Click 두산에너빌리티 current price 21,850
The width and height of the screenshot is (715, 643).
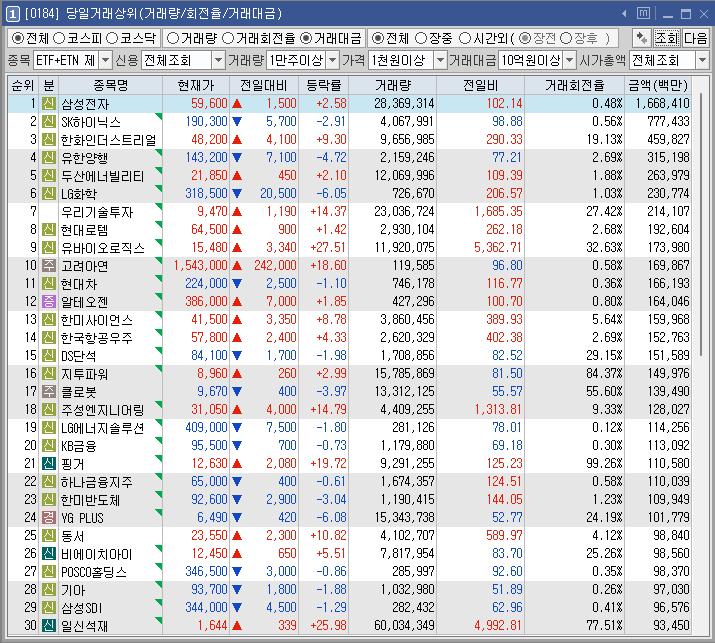pos(209,176)
